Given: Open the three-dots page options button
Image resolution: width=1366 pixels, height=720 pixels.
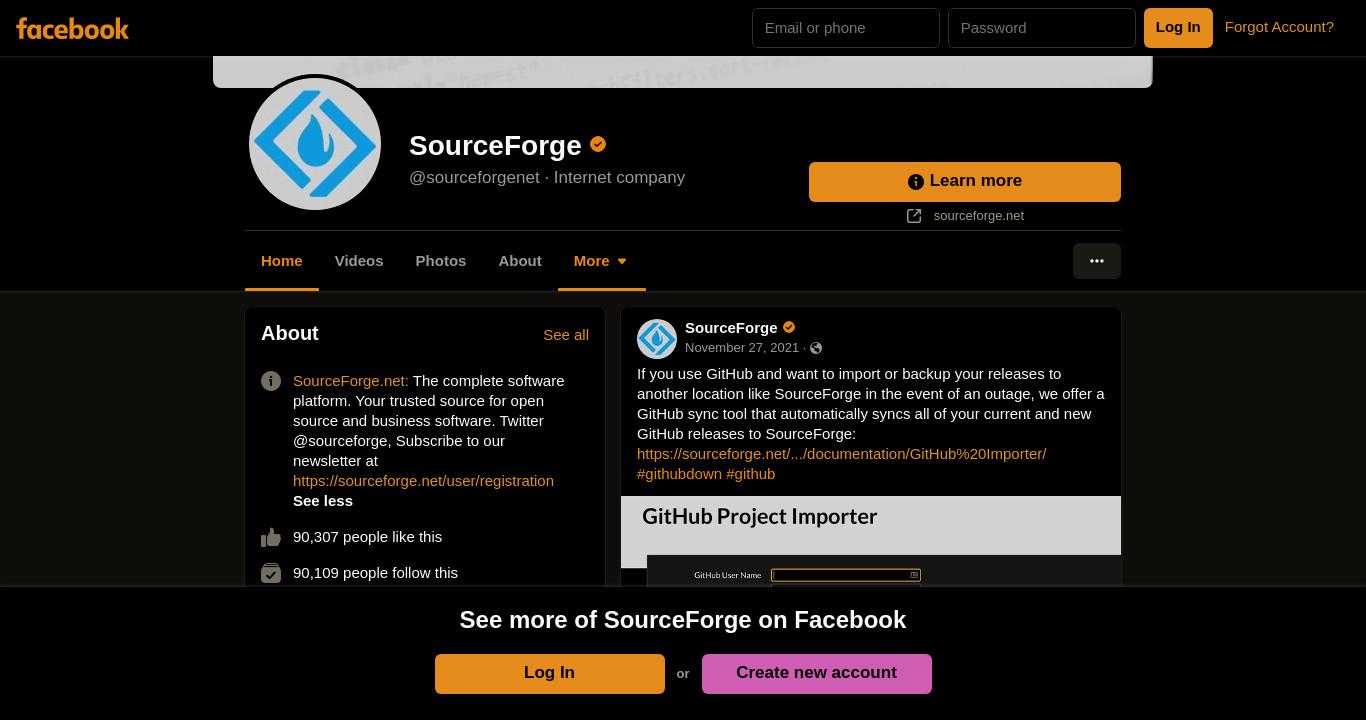Looking at the screenshot, I should coord(1097,261).
